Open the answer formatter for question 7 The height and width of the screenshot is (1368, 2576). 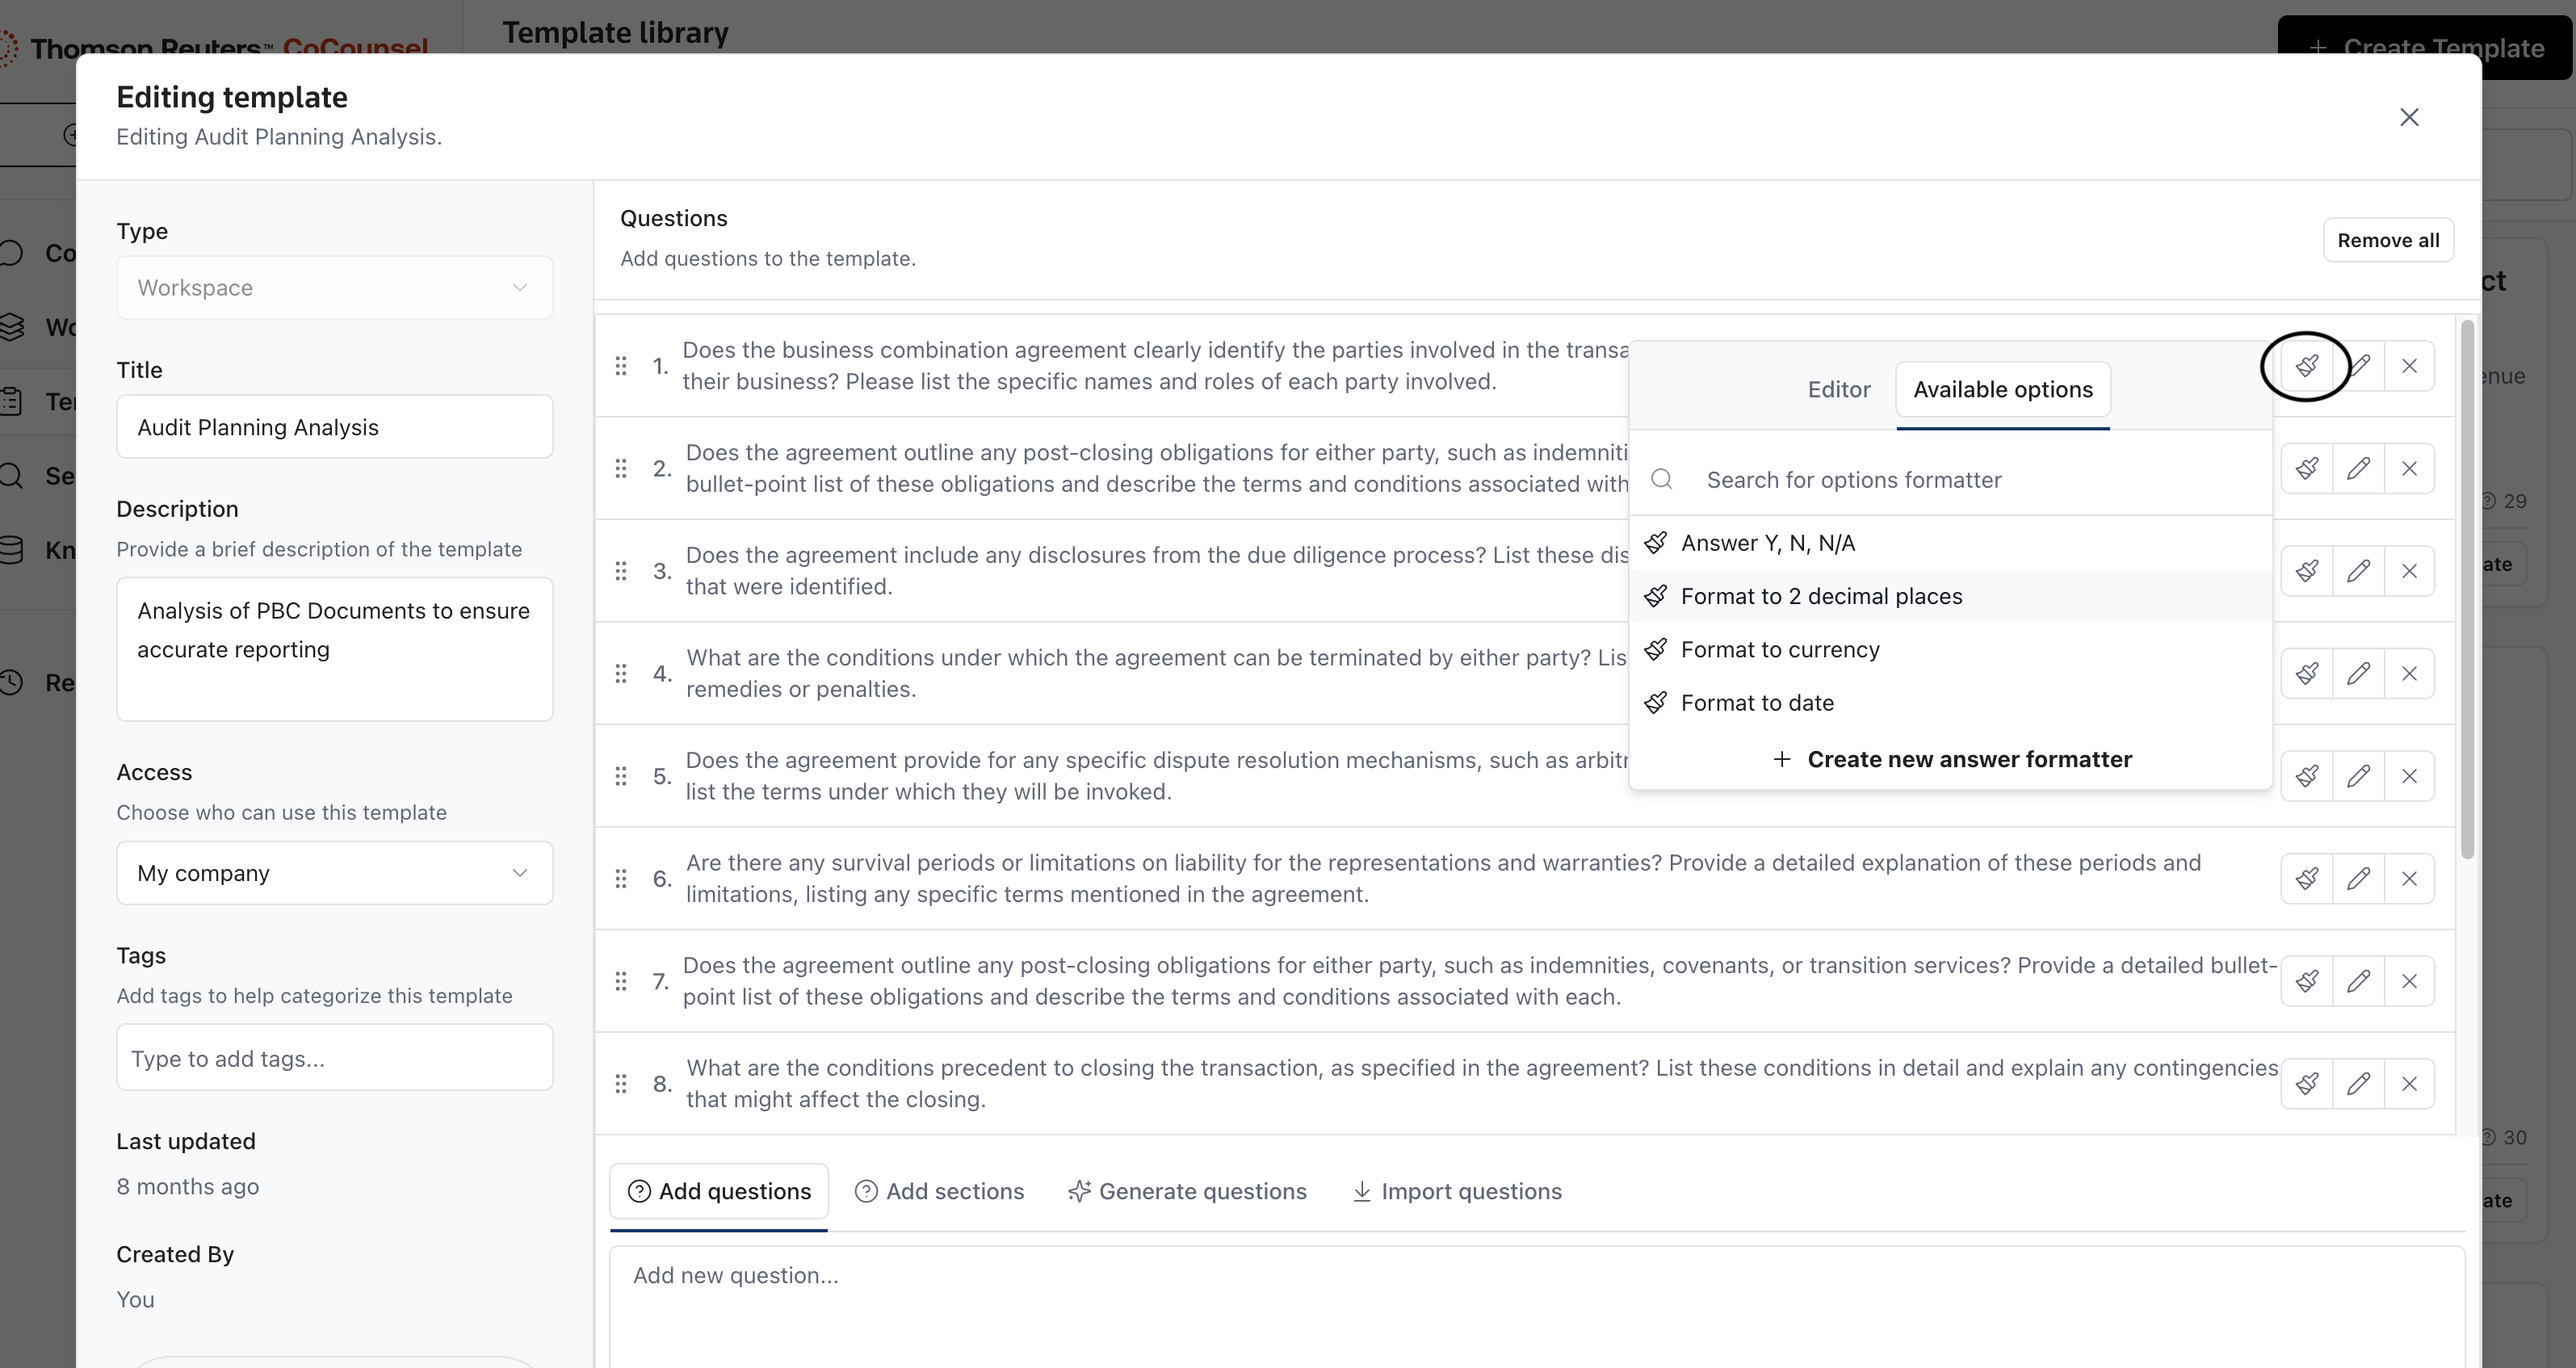tap(2306, 981)
